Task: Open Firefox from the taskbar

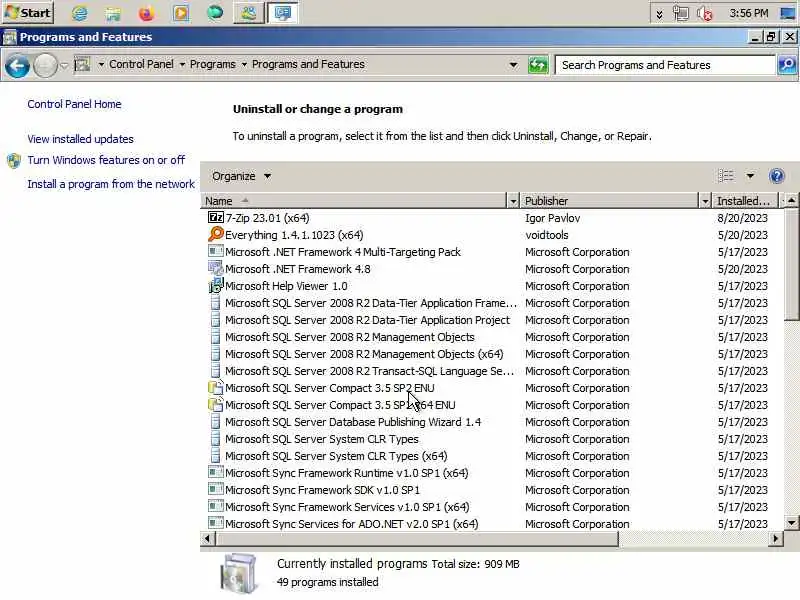Action: (x=146, y=13)
